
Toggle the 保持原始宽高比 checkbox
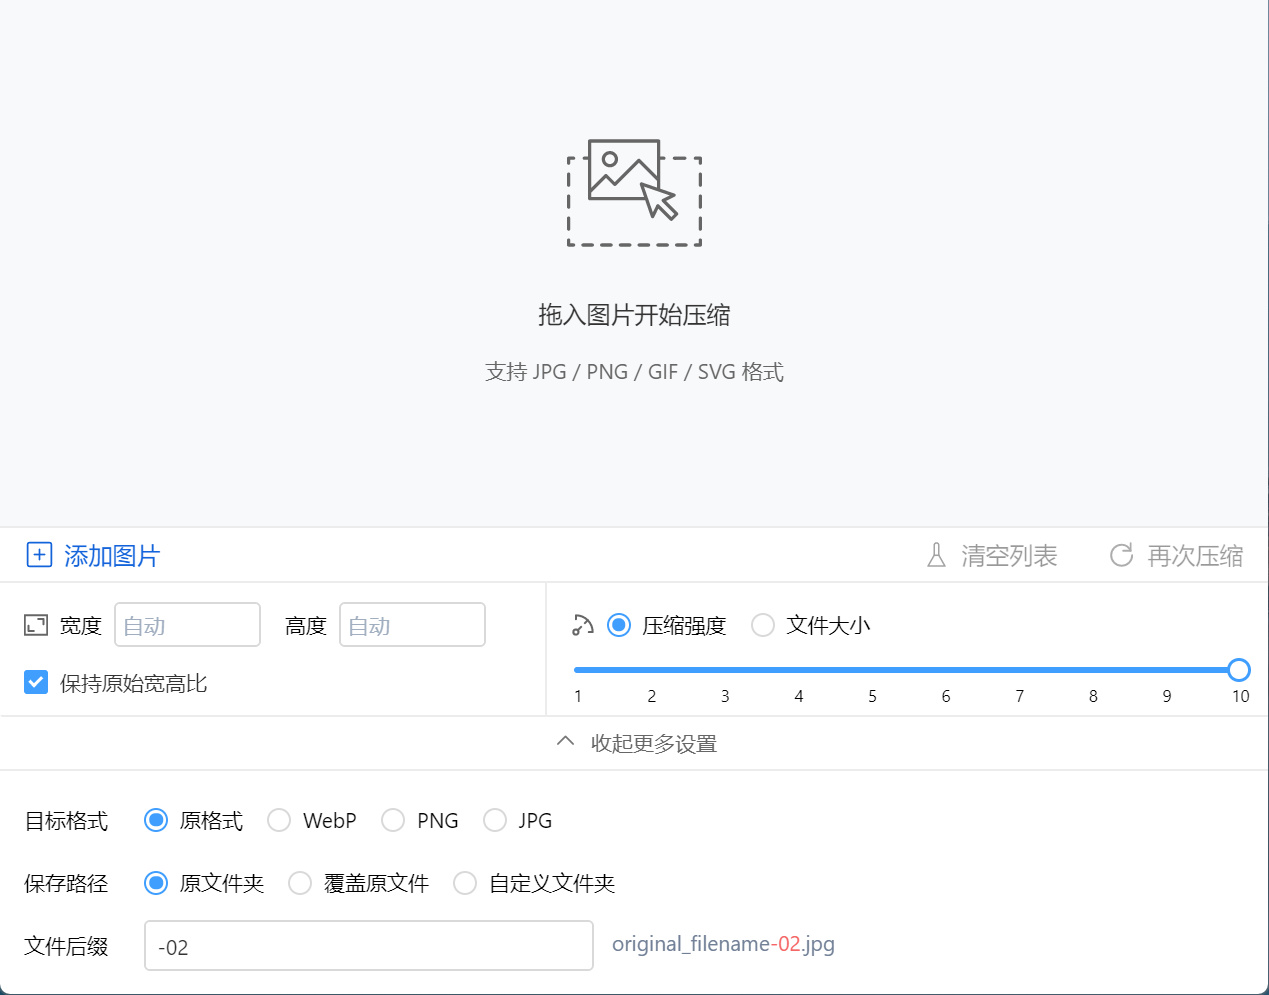pyautogui.click(x=36, y=683)
